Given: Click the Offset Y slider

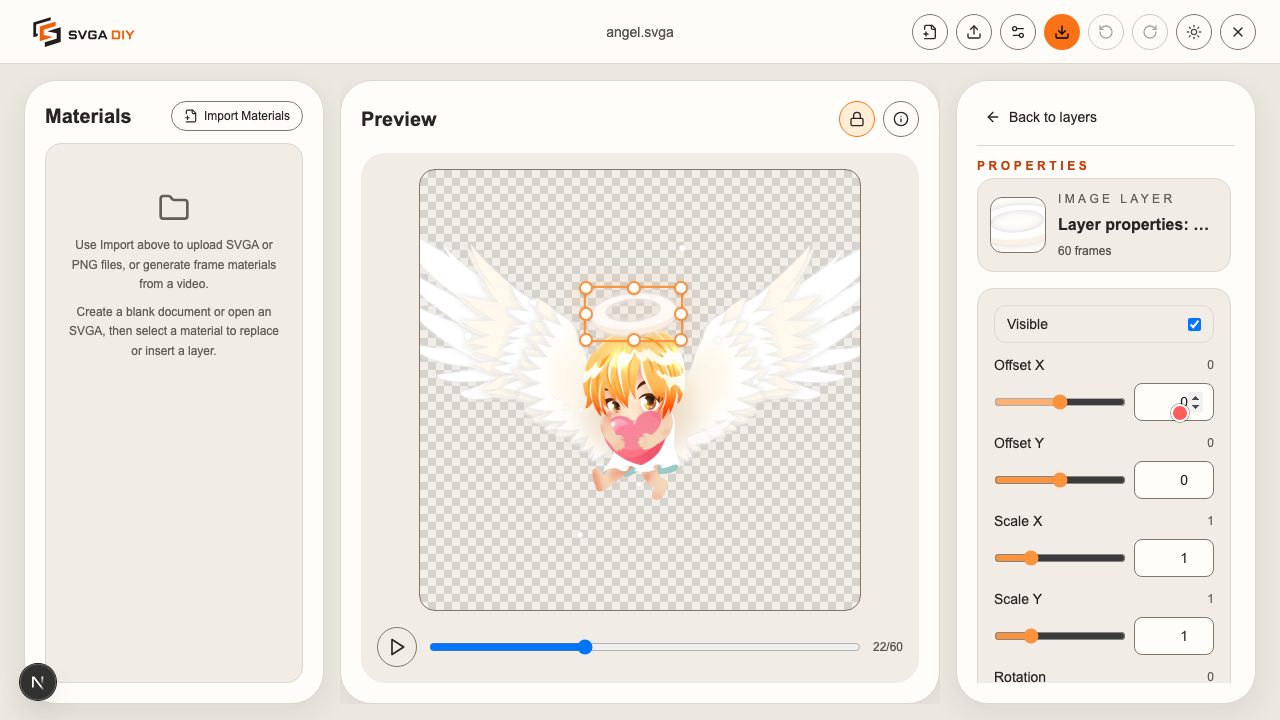Looking at the screenshot, I should coord(1059,480).
